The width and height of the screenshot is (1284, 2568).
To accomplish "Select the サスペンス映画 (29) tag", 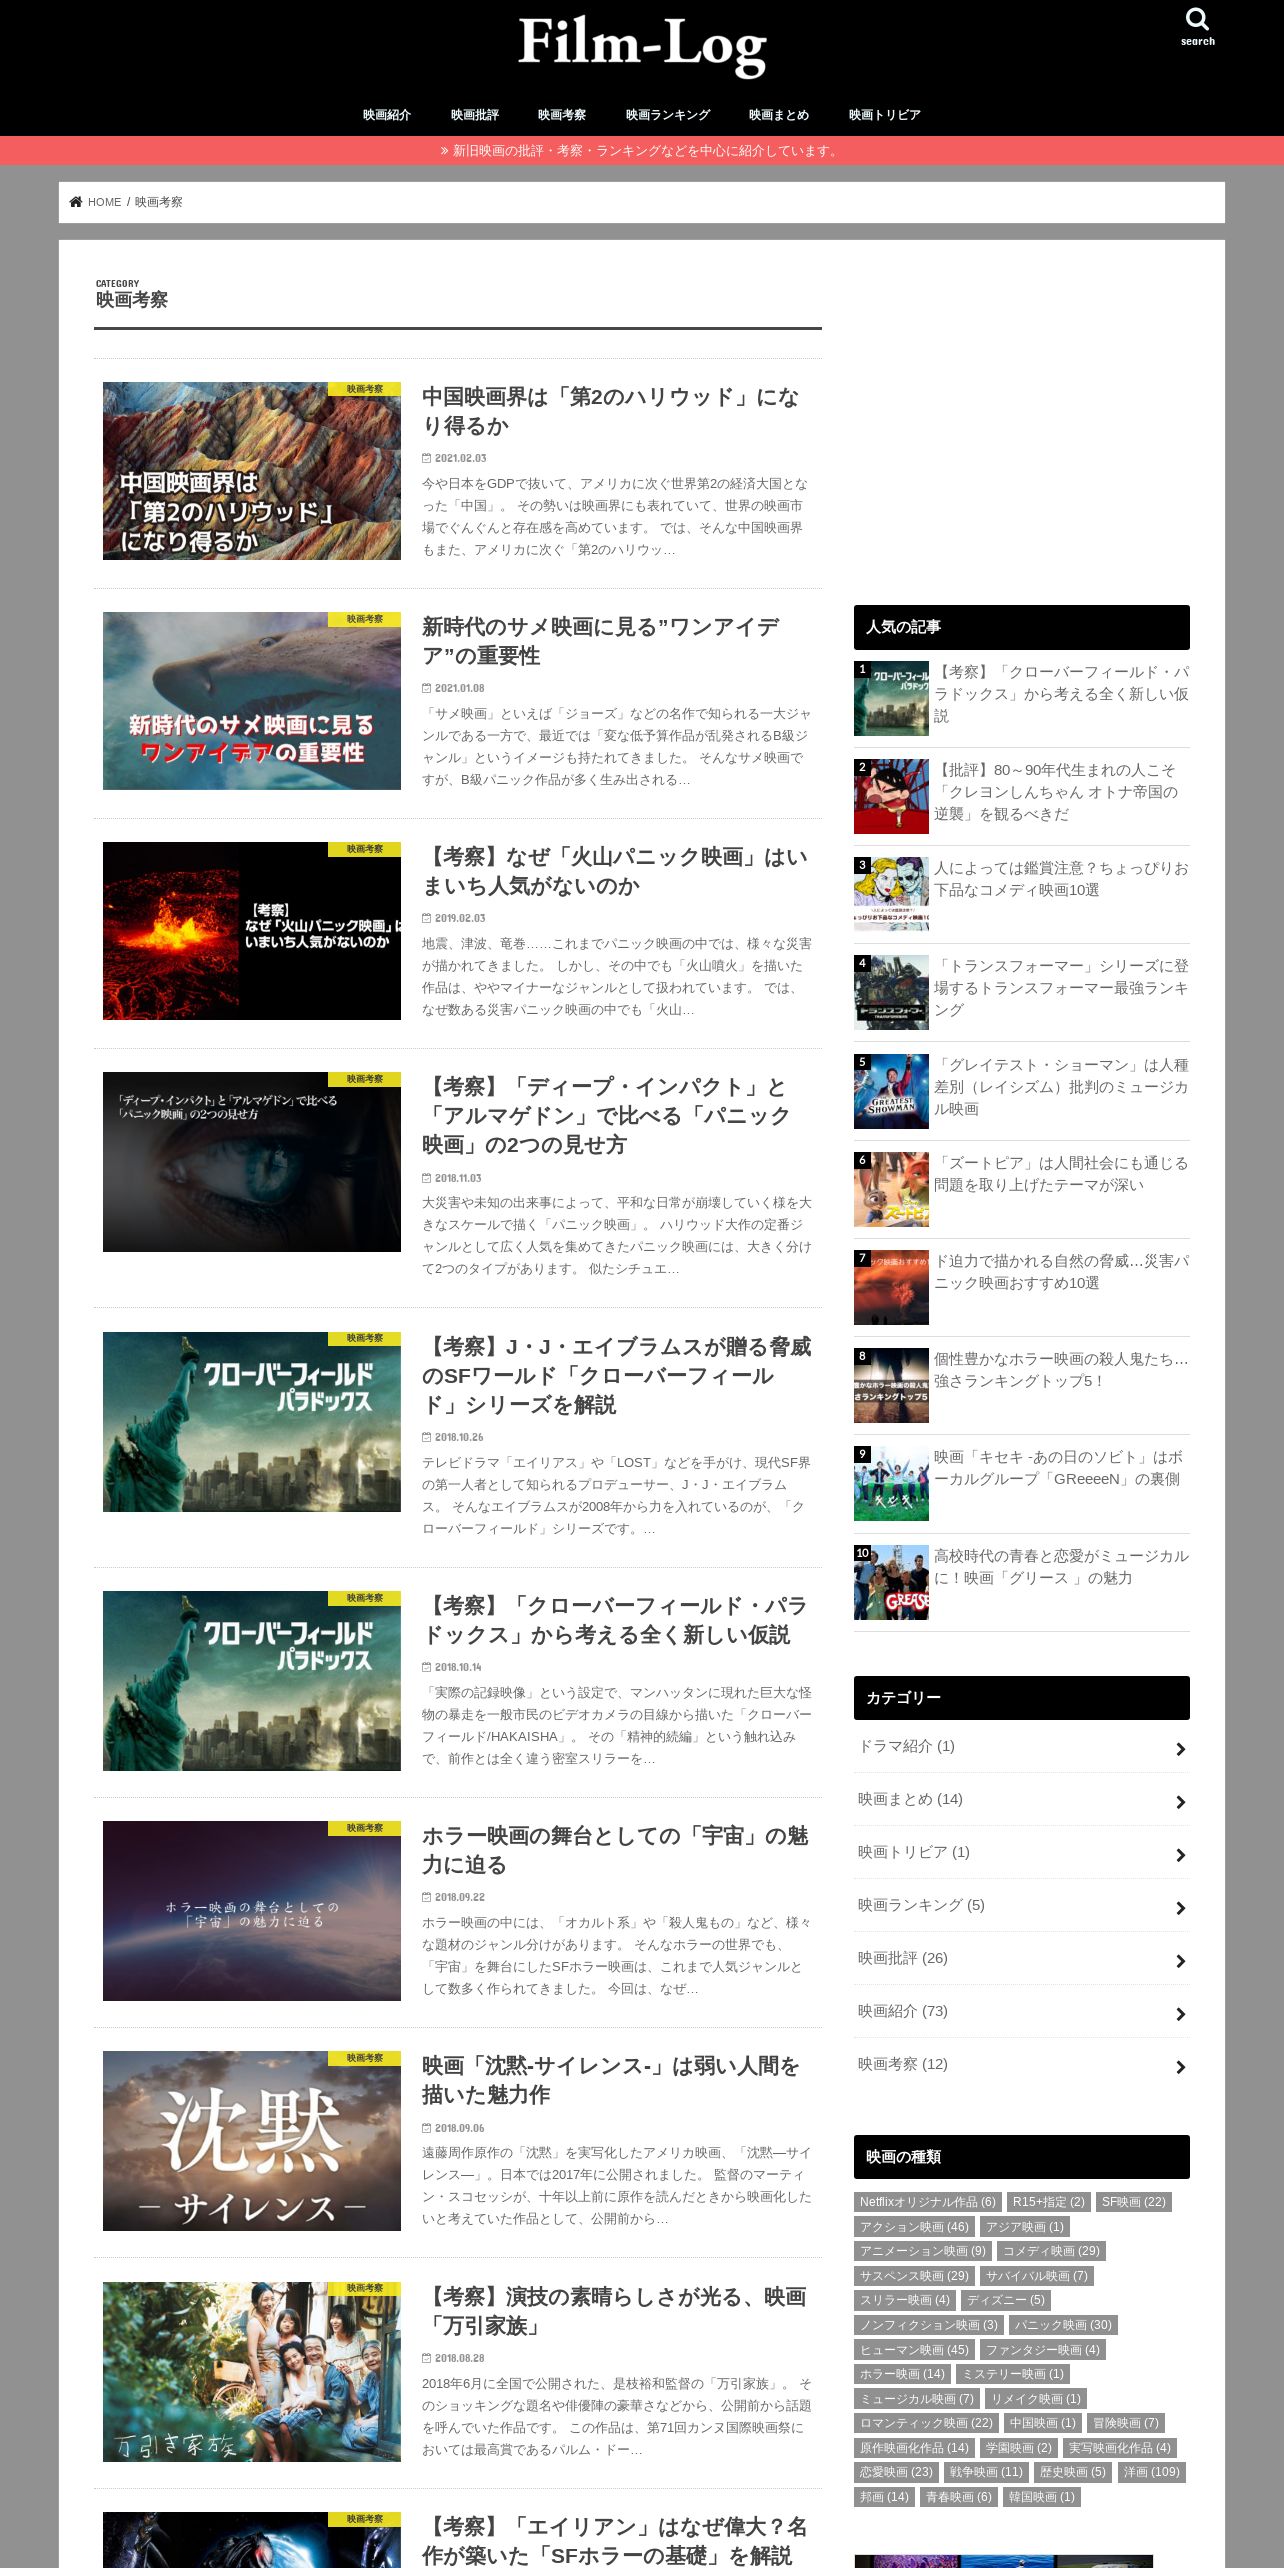I will tap(914, 2276).
